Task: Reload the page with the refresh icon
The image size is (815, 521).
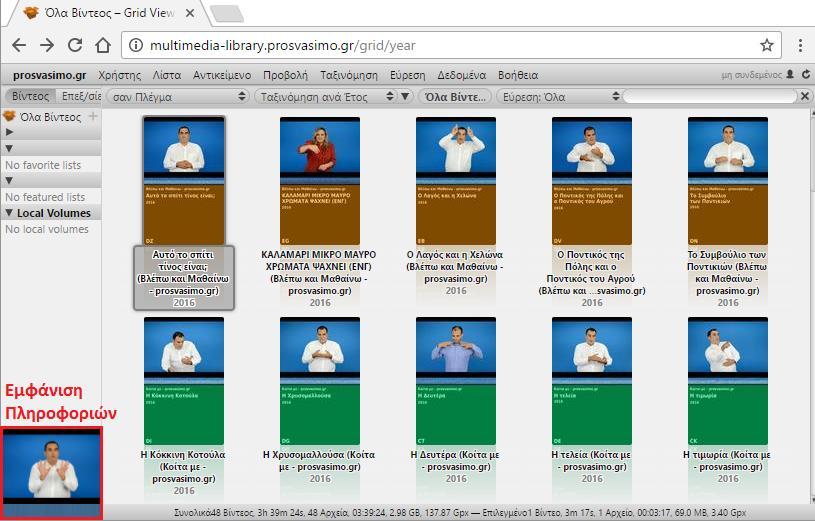Action: click(75, 45)
